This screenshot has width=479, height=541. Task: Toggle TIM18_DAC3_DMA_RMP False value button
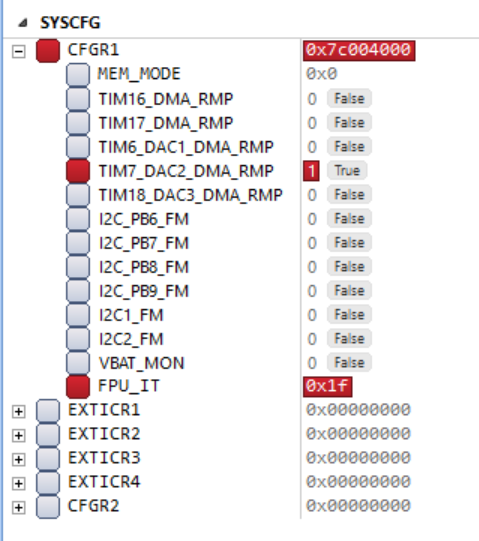coord(349,195)
